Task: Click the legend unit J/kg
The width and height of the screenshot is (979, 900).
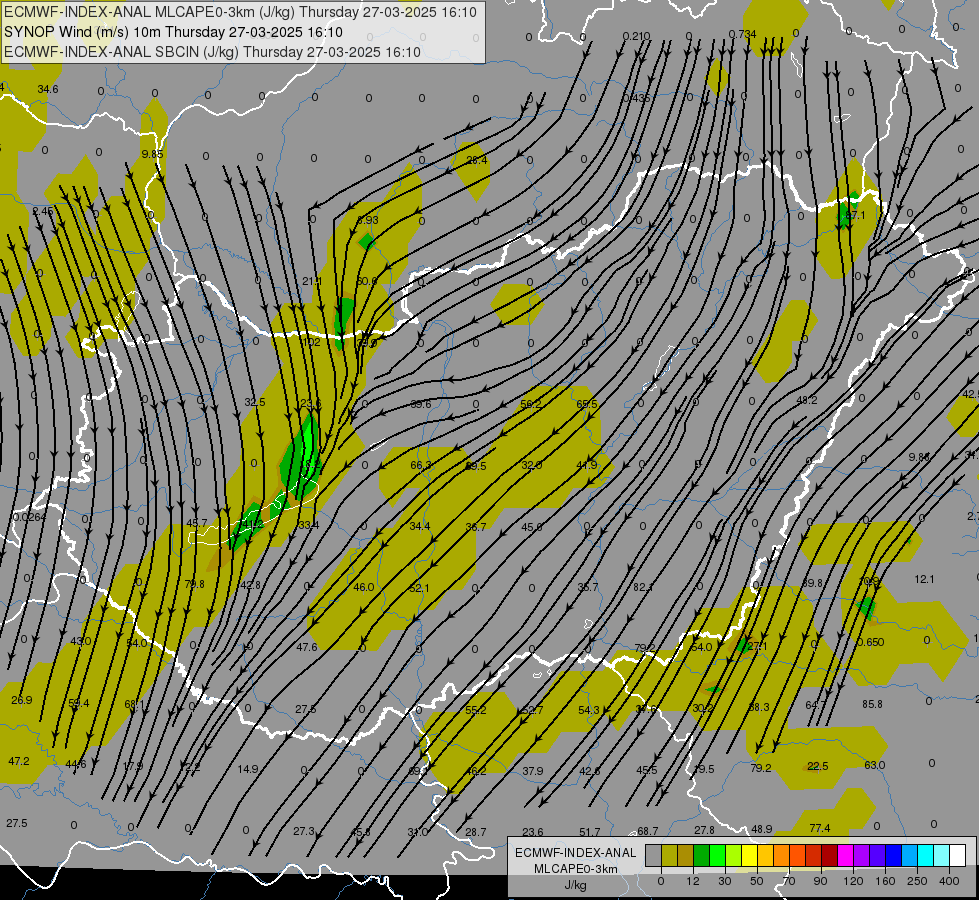Action: click(575, 885)
